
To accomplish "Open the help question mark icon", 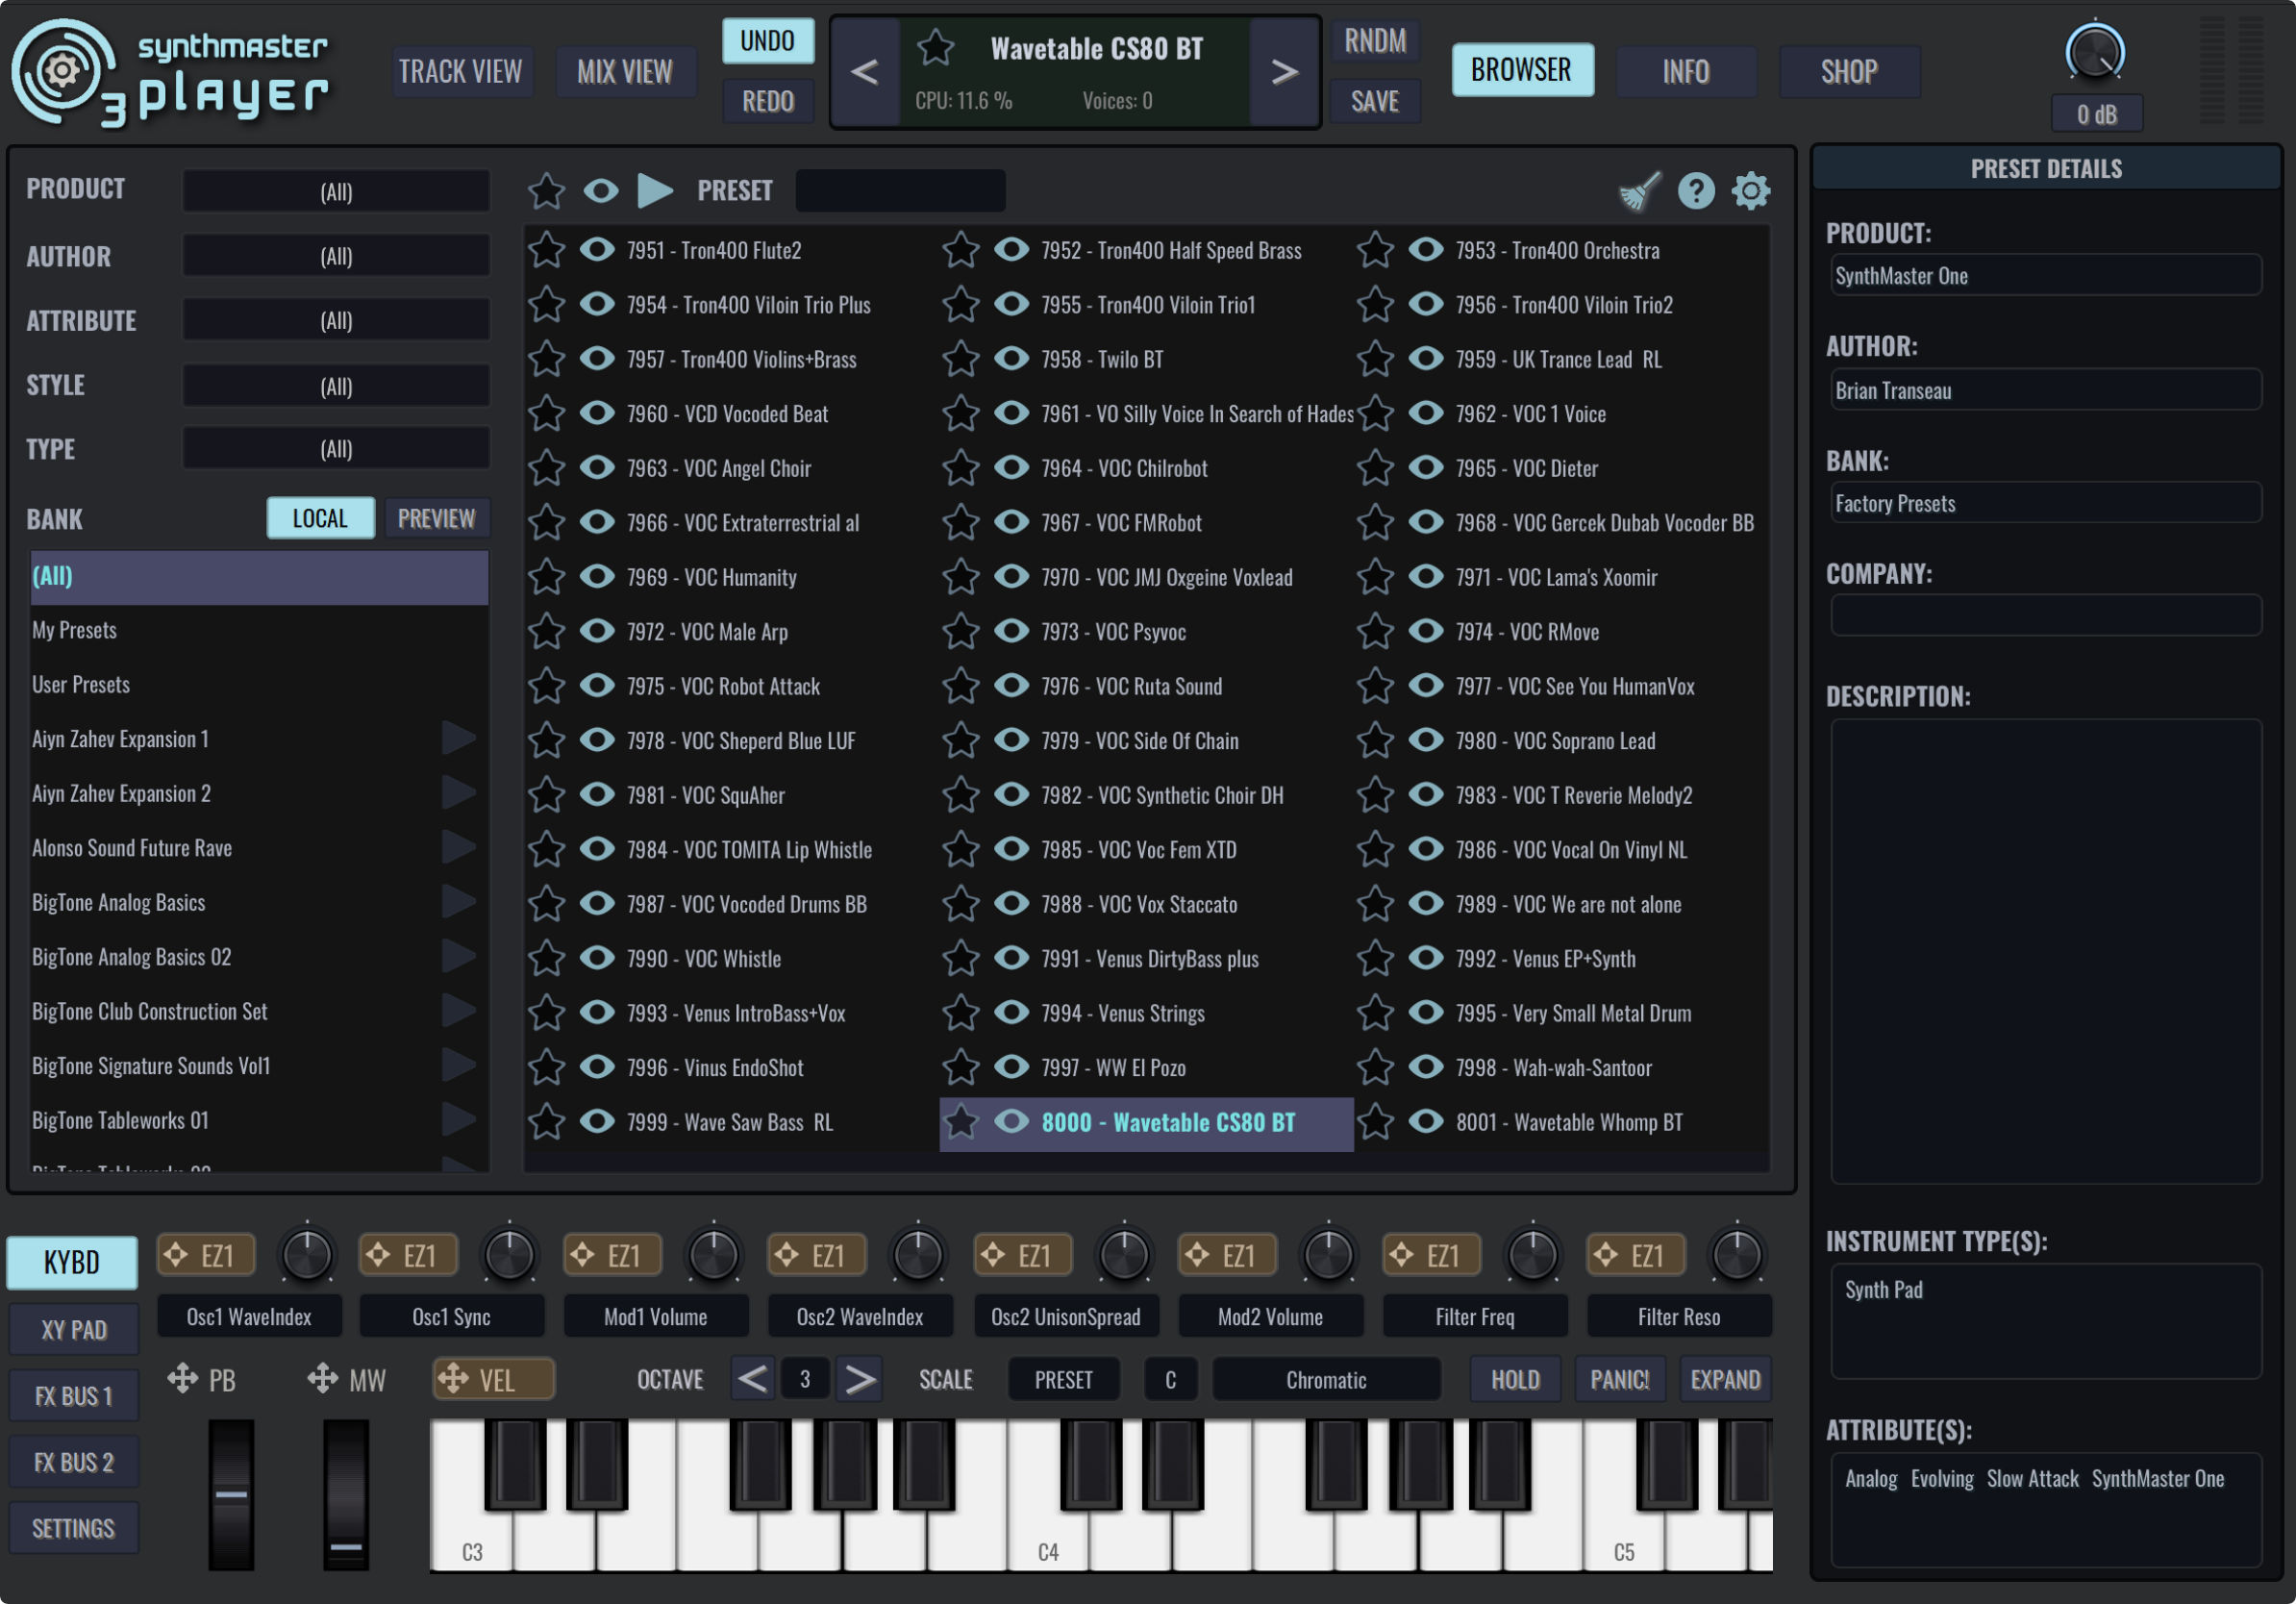I will pyautogui.click(x=1696, y=190).
